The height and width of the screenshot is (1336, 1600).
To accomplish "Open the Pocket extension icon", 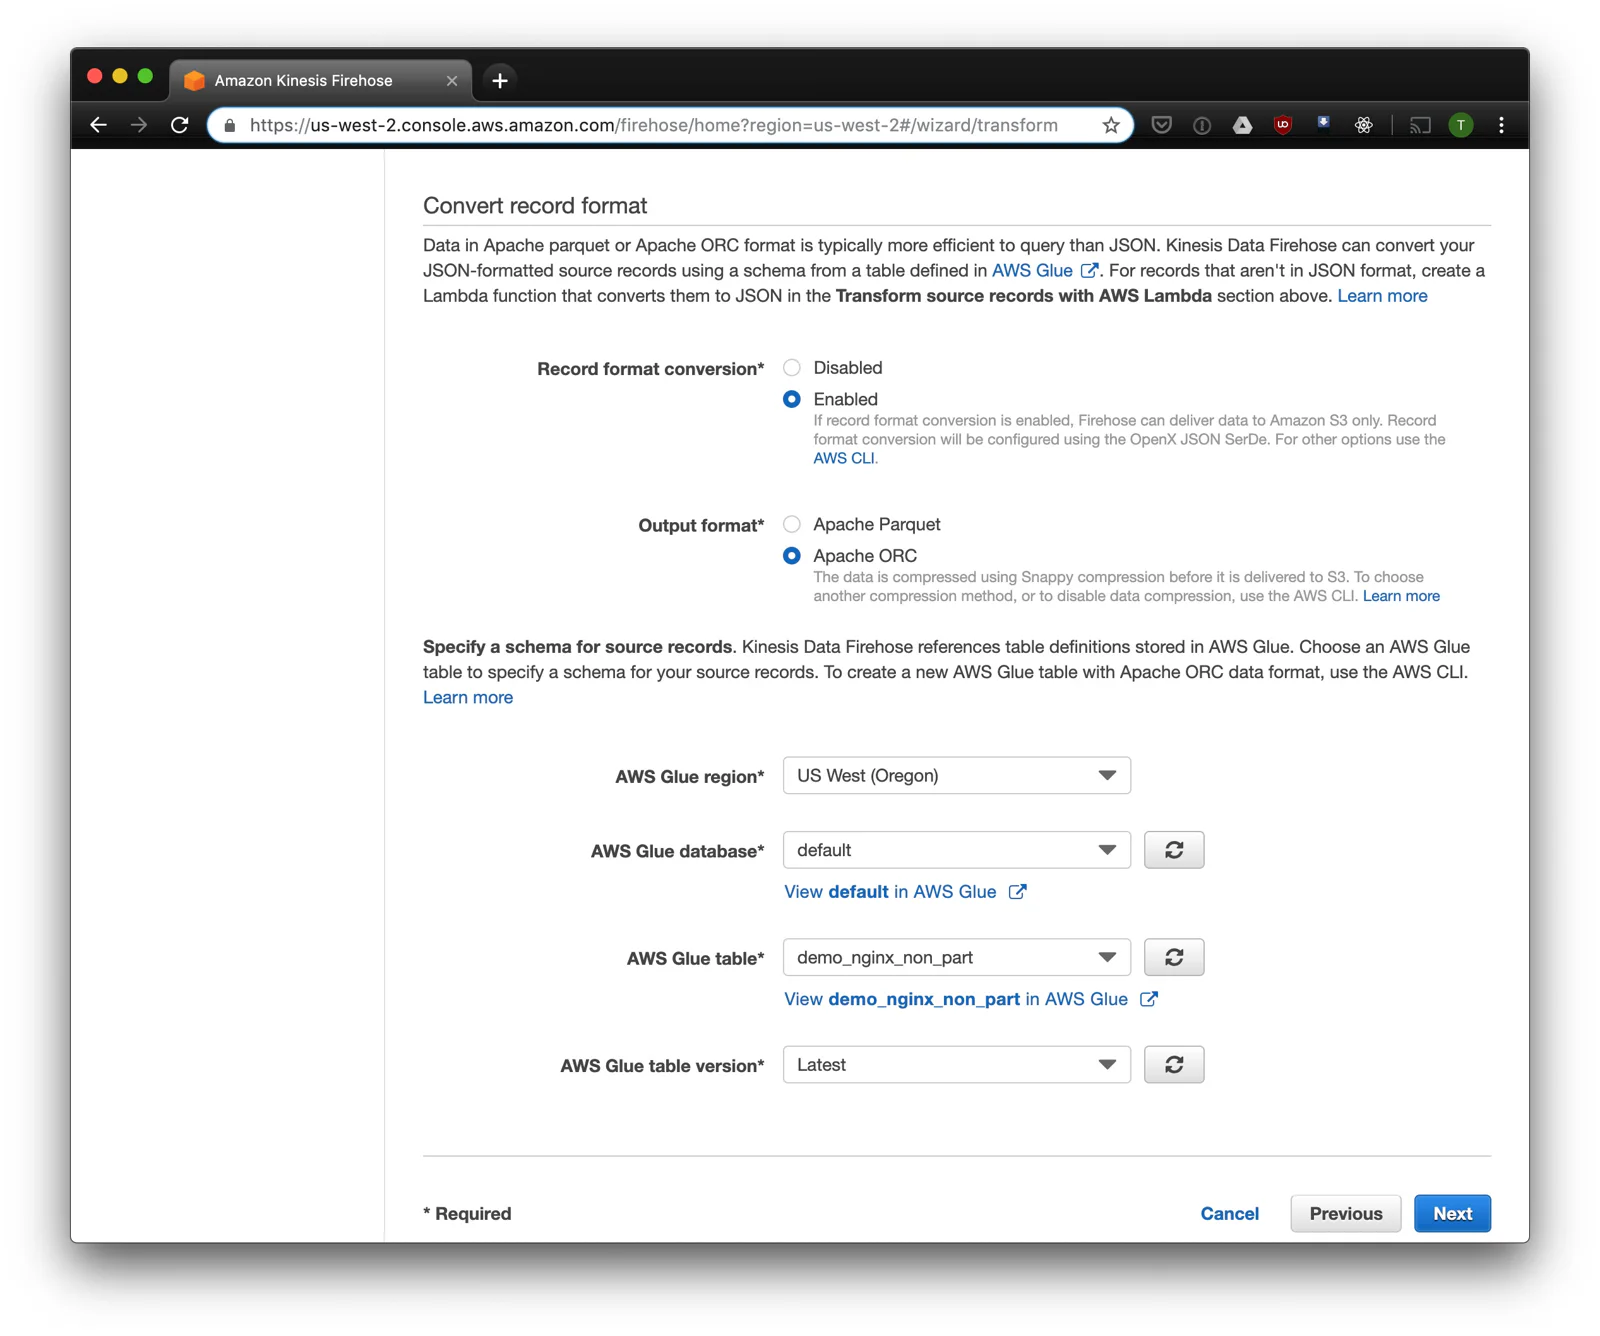I will (1161, 125).
